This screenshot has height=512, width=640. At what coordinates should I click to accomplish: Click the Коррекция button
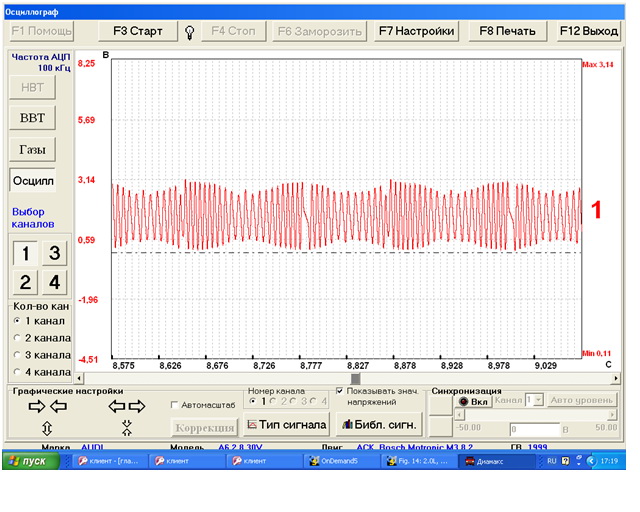click(204, 428)
